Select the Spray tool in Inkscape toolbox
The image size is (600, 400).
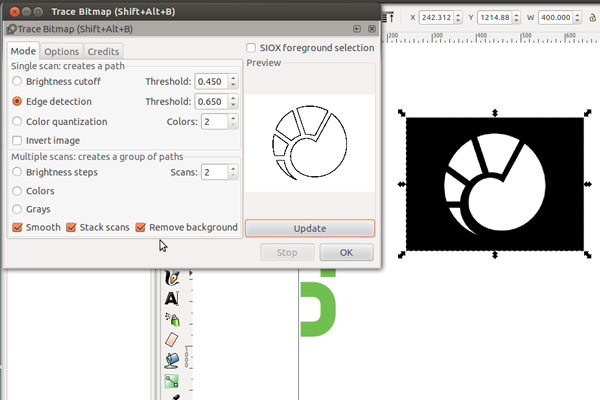point(172,319)
